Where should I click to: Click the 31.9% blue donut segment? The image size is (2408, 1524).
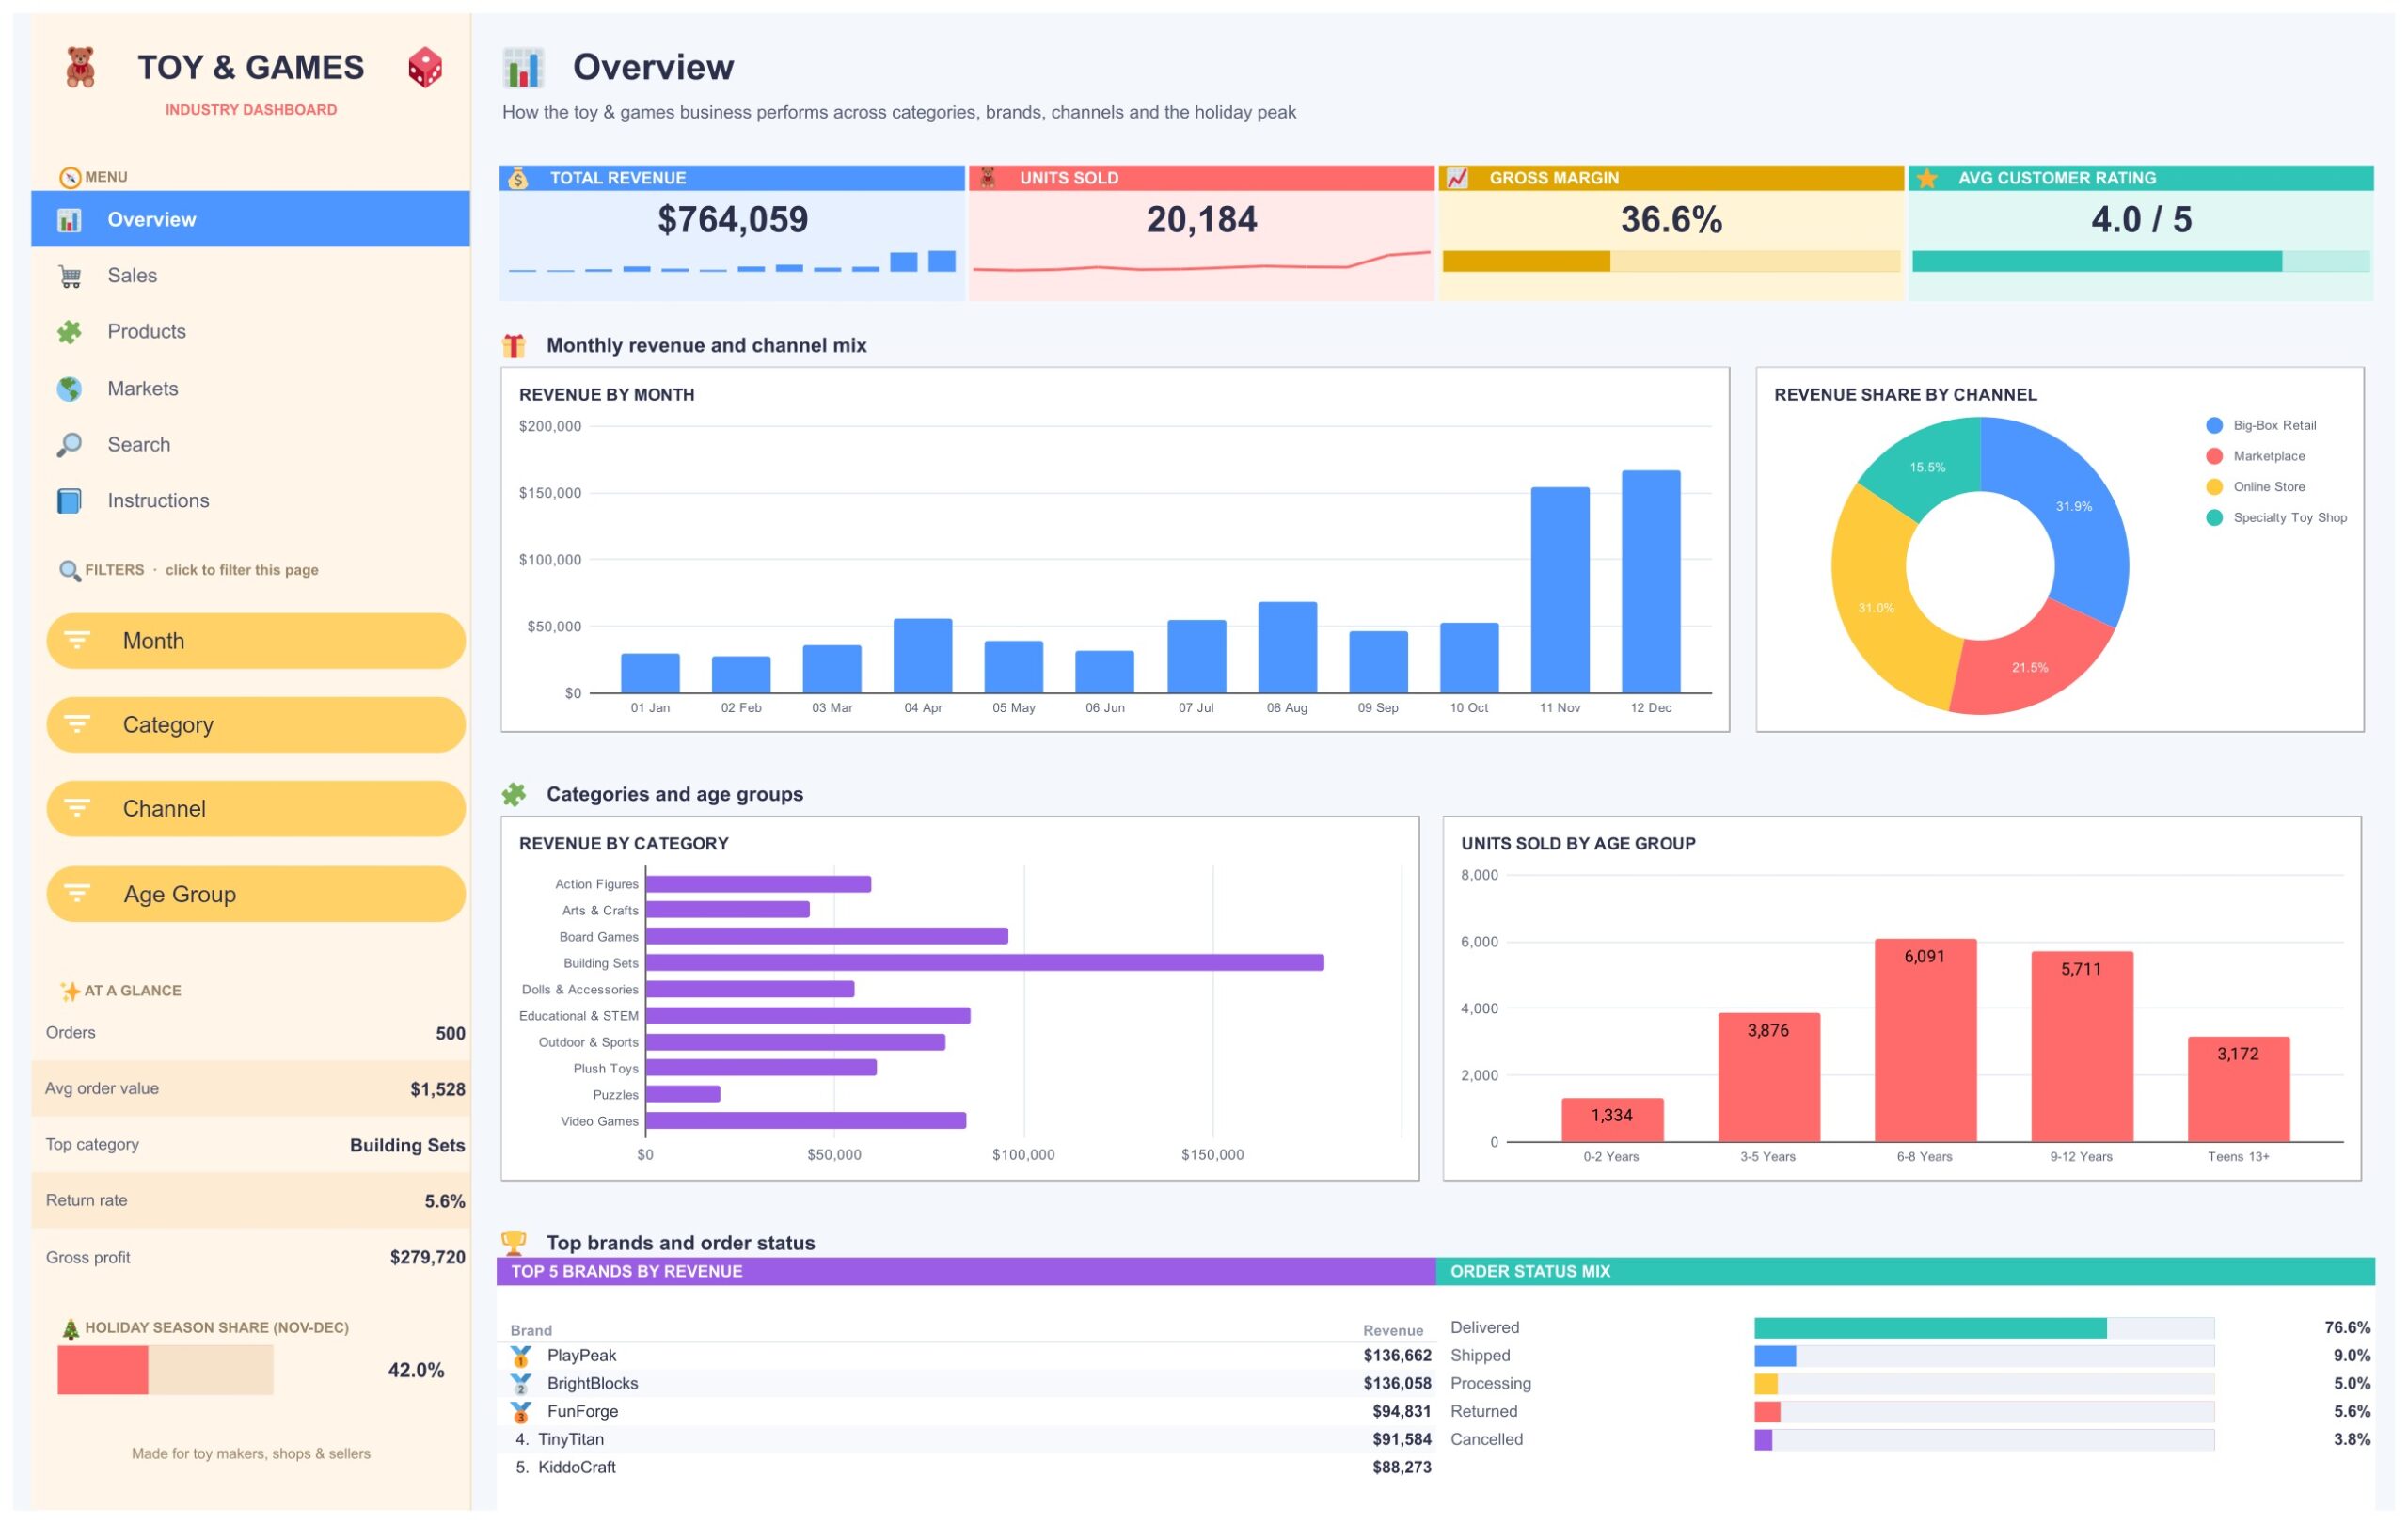tap(2073, 505)
